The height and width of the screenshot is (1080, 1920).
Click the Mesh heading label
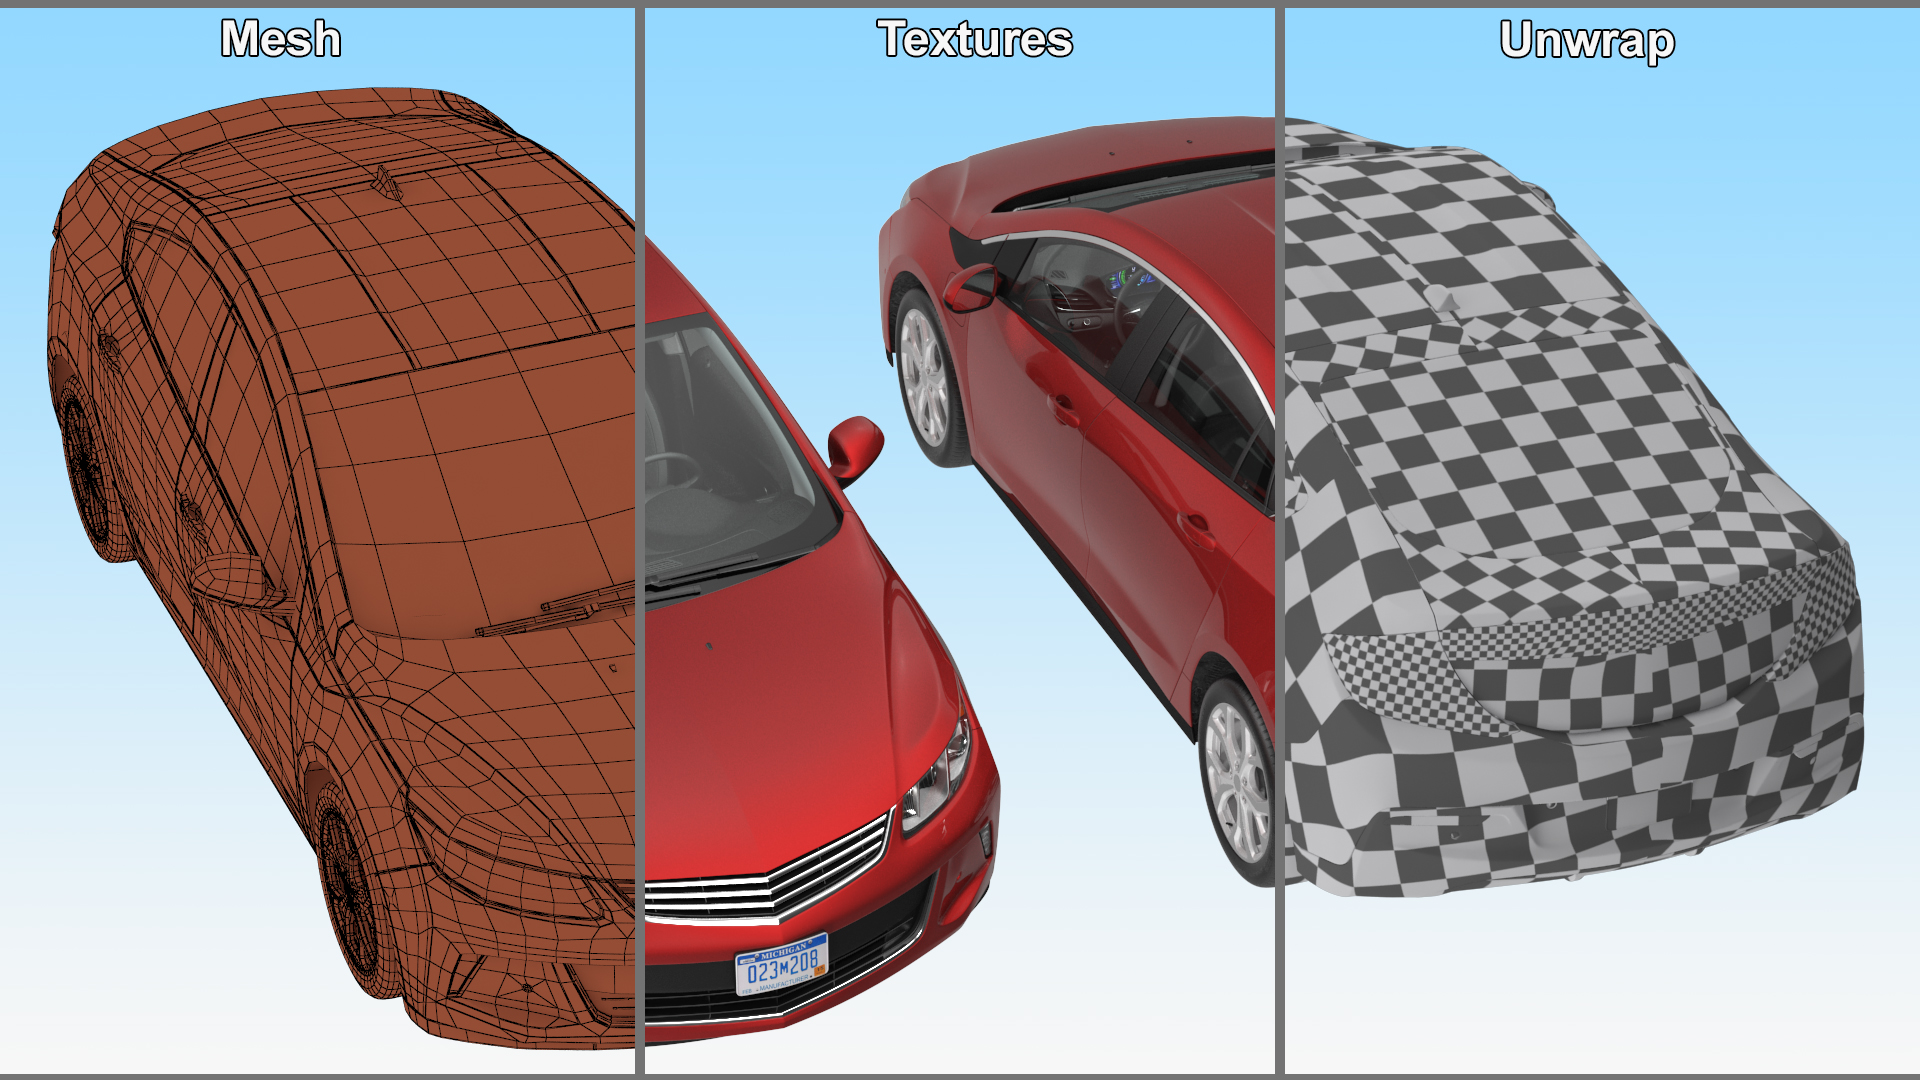coord(281,40)
